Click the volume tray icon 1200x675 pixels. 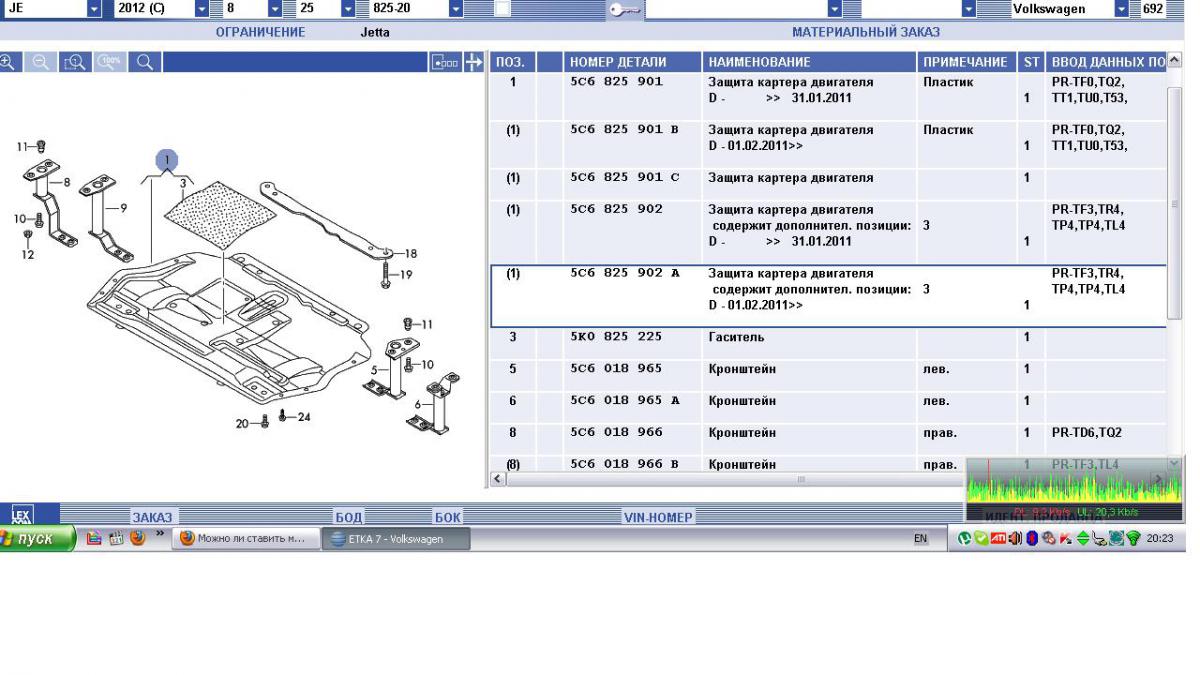coord(1016,539)
